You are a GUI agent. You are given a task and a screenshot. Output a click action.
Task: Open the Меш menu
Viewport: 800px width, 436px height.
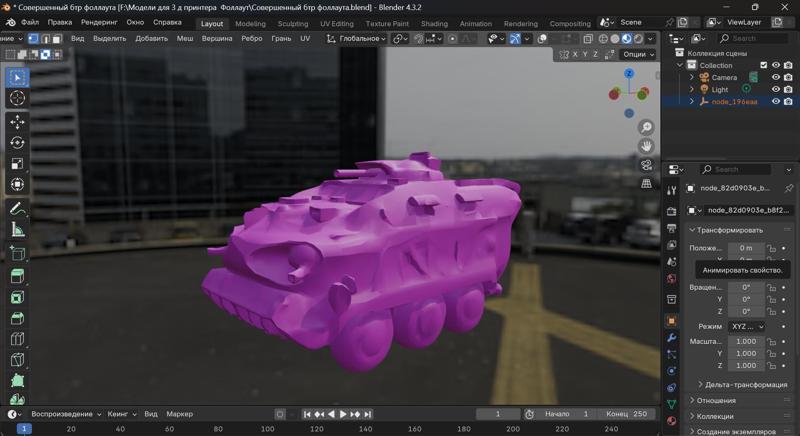point(185,39)
